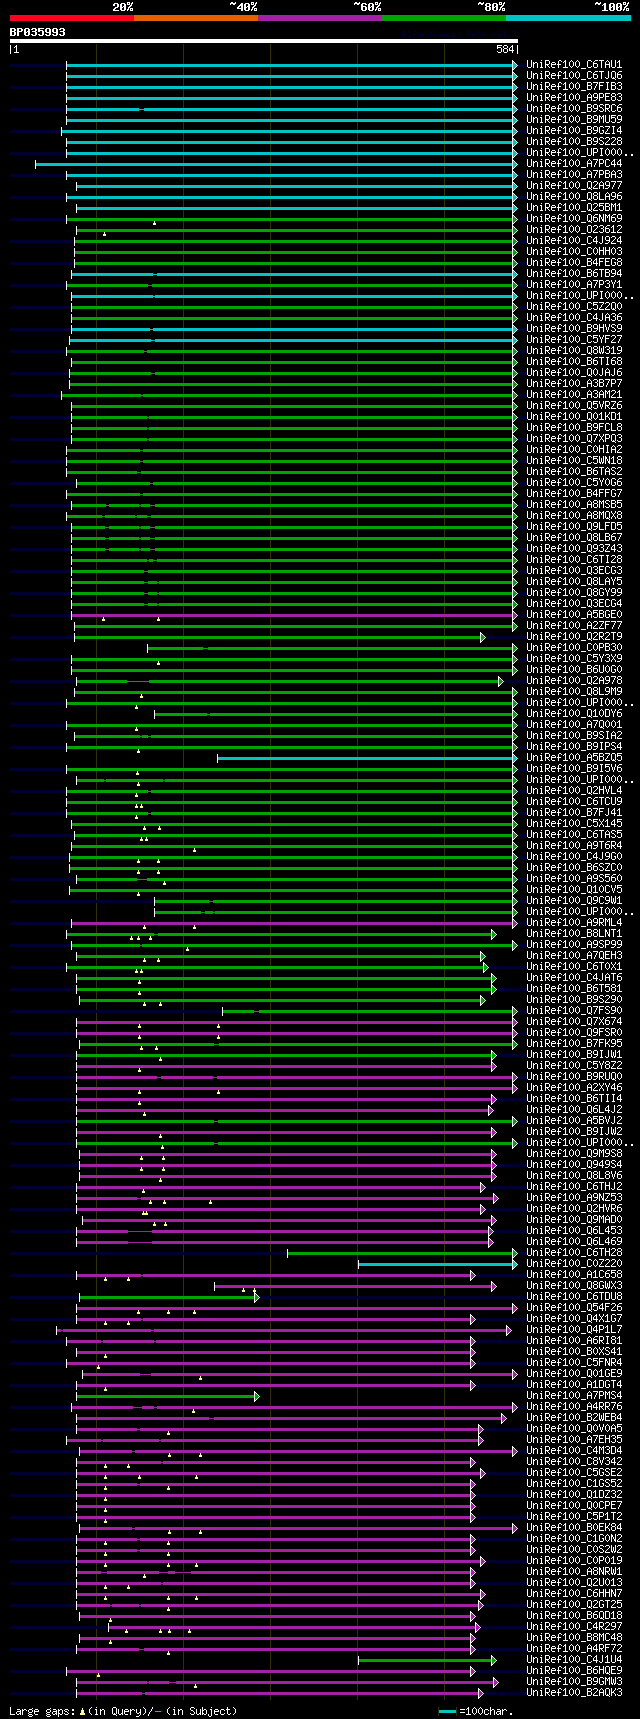Select hit label UniRef100_Q25BM1

click(x=574, y=208)
